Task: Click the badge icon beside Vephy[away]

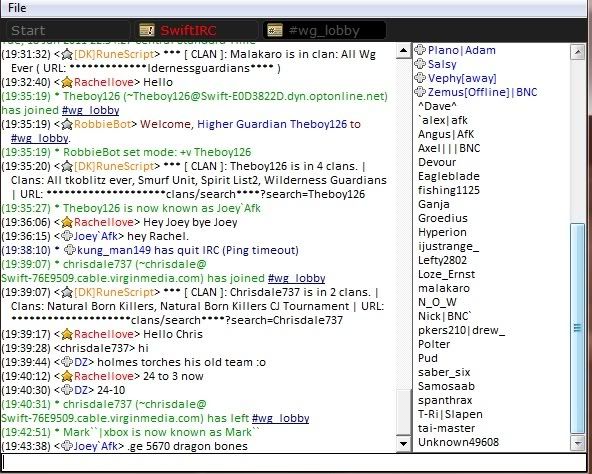Action: point(420,78)
